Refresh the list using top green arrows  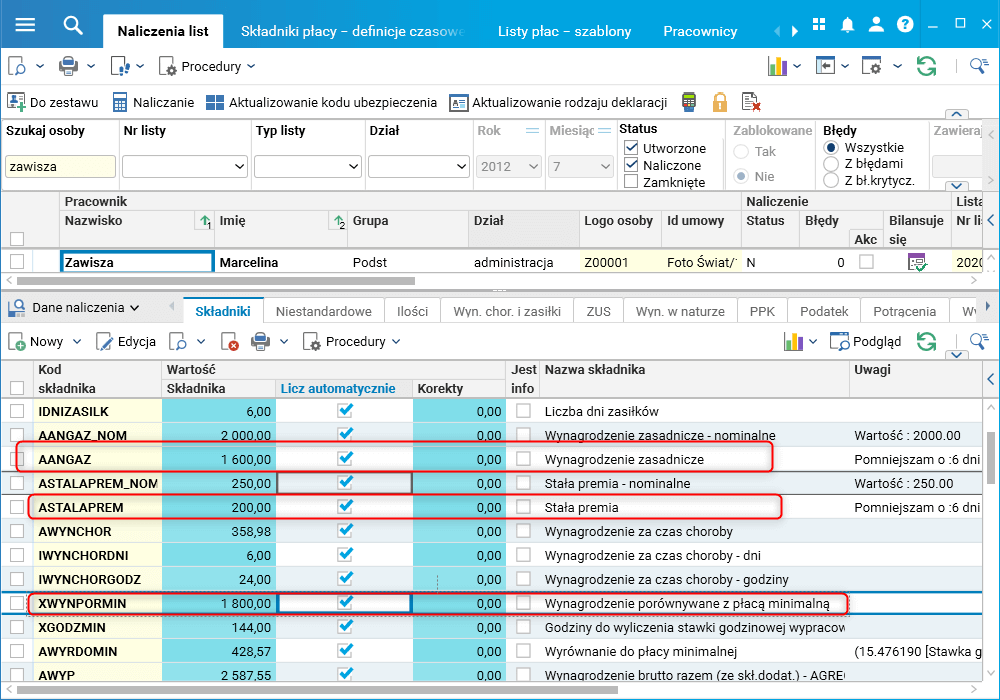point(927,66)
